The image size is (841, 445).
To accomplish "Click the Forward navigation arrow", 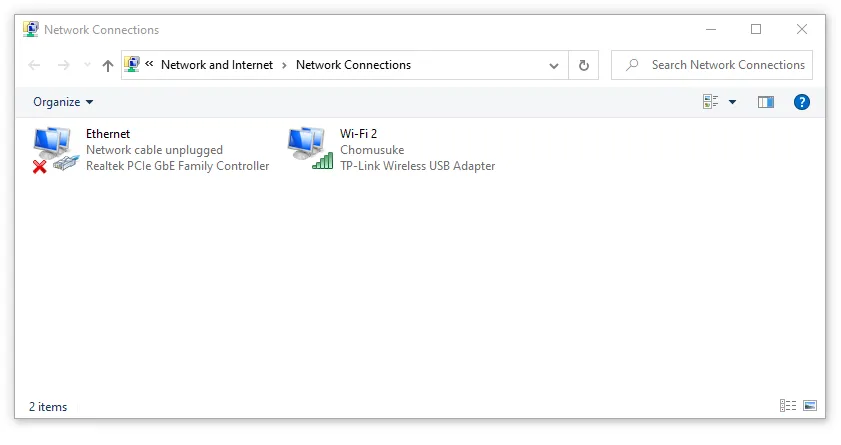I will click(x=64, y=65).
